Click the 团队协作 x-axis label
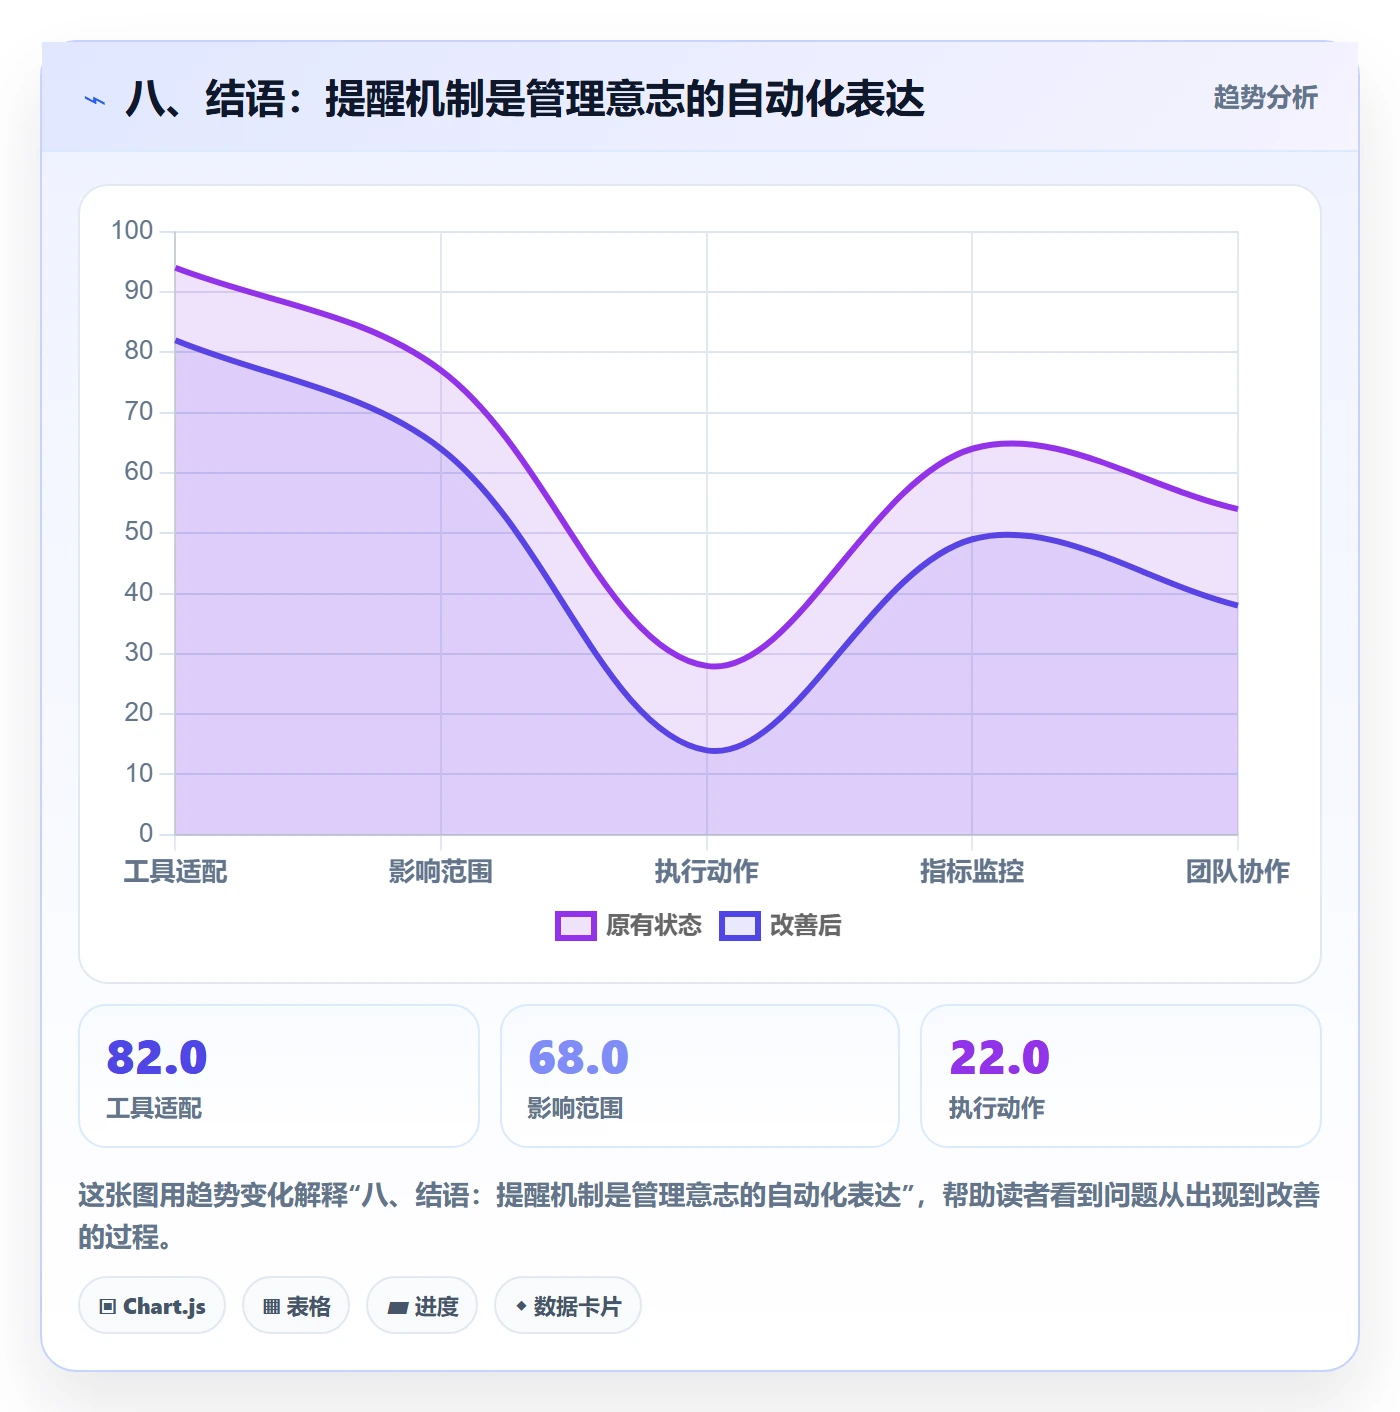1400x1412 pixels. click(1238, 871)
